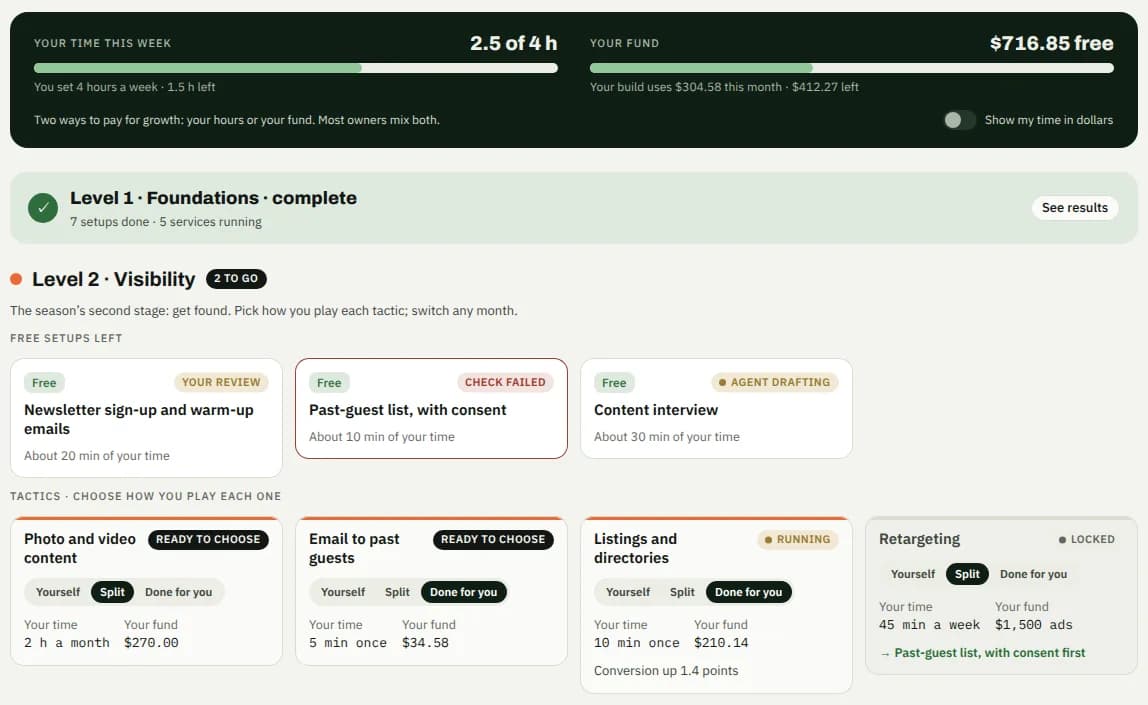Click the YOUR REVIEW status badge
The width and height of the screenshot is (1148, 705).
pyautogui.click(x=221, y=382)
